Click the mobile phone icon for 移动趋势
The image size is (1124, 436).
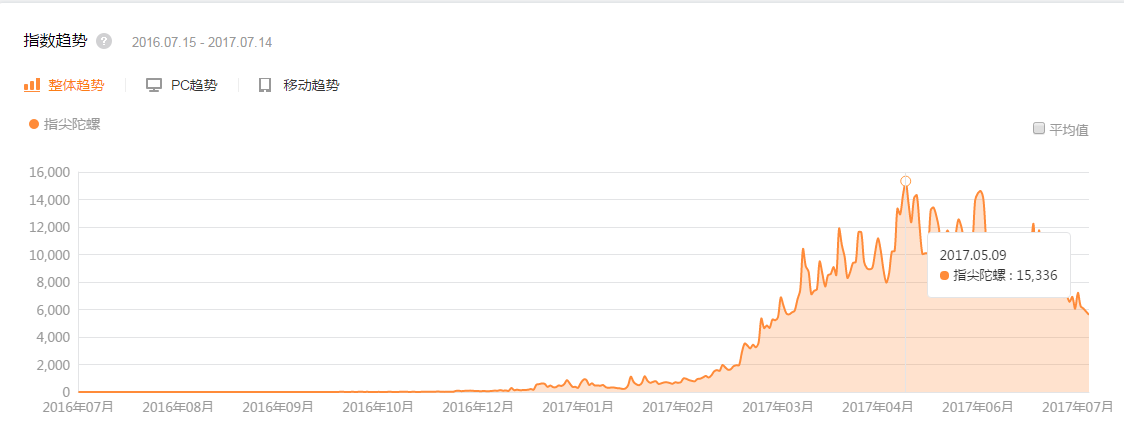coord(265,85)
